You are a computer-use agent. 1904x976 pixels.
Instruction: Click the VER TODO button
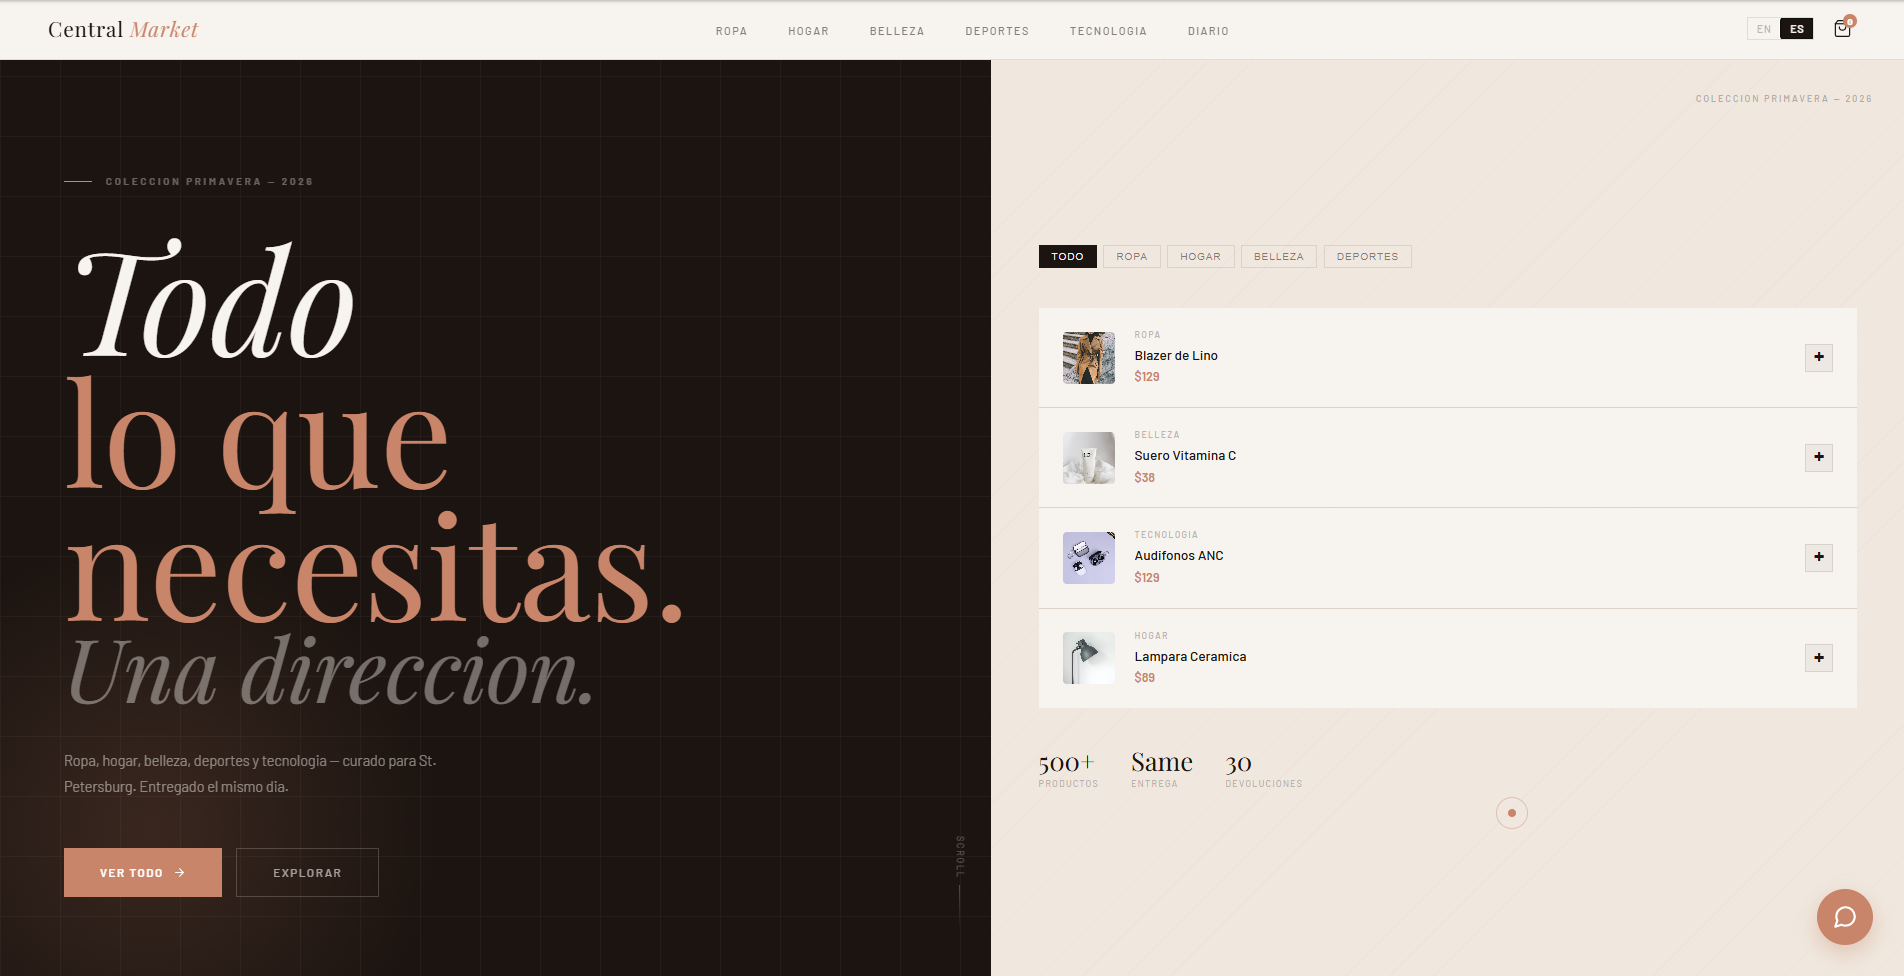(x=143, y=873)
